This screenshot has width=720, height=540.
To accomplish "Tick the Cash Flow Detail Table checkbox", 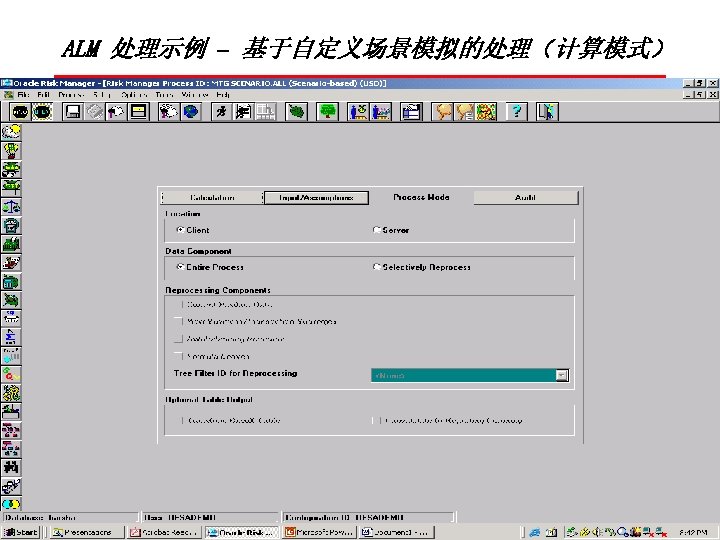I will pos(179,420).
